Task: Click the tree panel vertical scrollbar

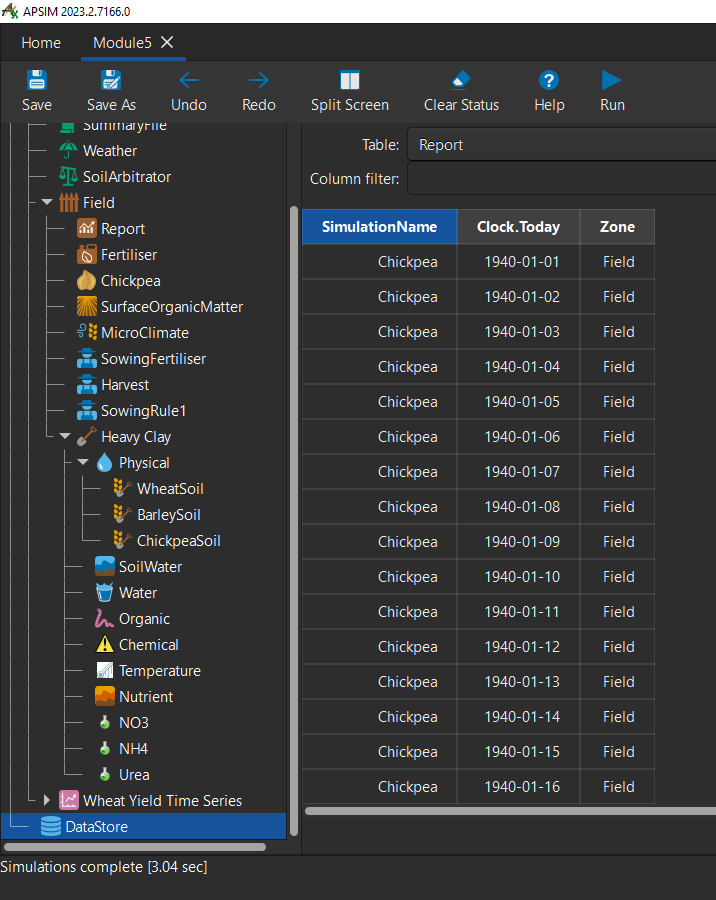Action: pos(294,521)
